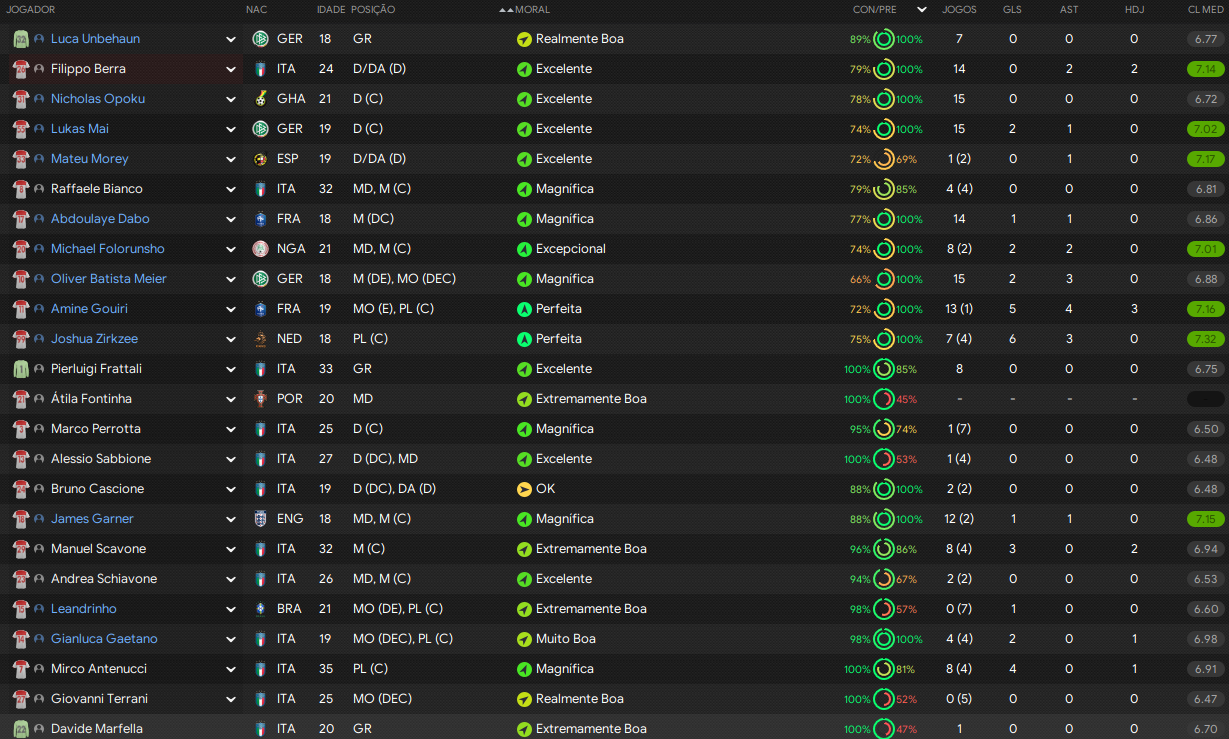Open Lukas Mai's player profile link

coord(80,129)
